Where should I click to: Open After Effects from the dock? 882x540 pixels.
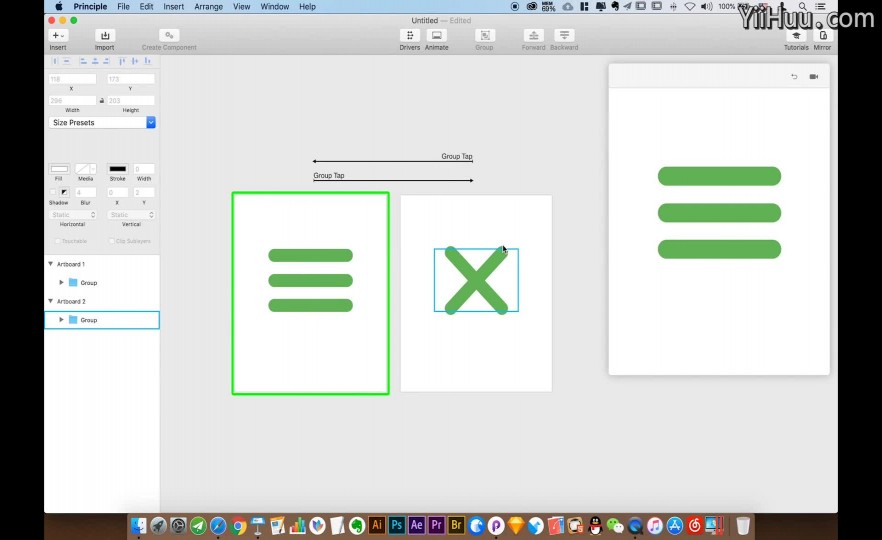(416, 525)
